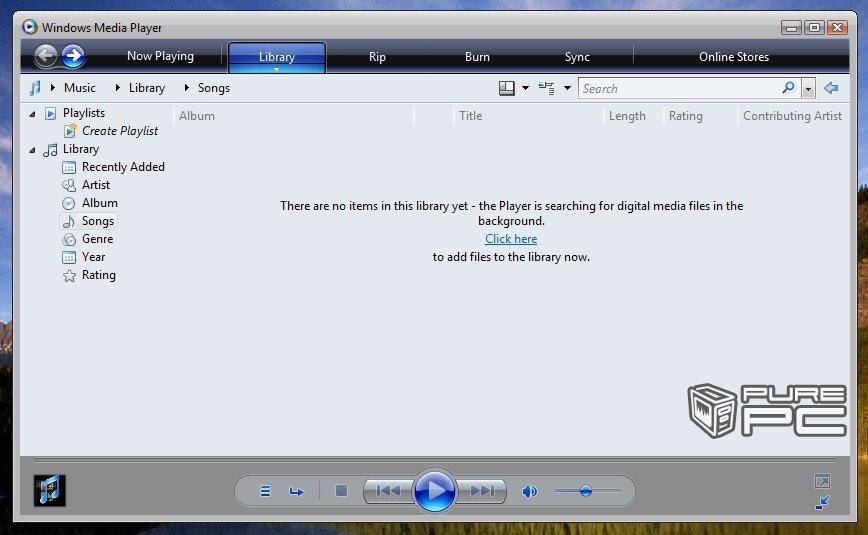Switch to full screen view icon
The width and height of the screenshot is (868, 535).
click(822, 481)
